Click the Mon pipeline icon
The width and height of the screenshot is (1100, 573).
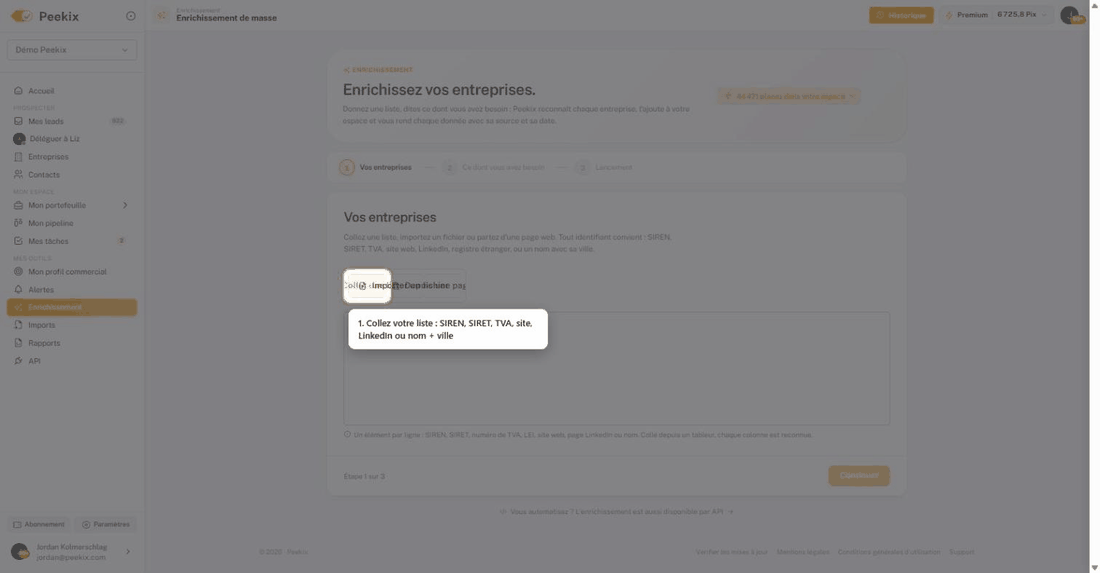(x=18, y=223)
